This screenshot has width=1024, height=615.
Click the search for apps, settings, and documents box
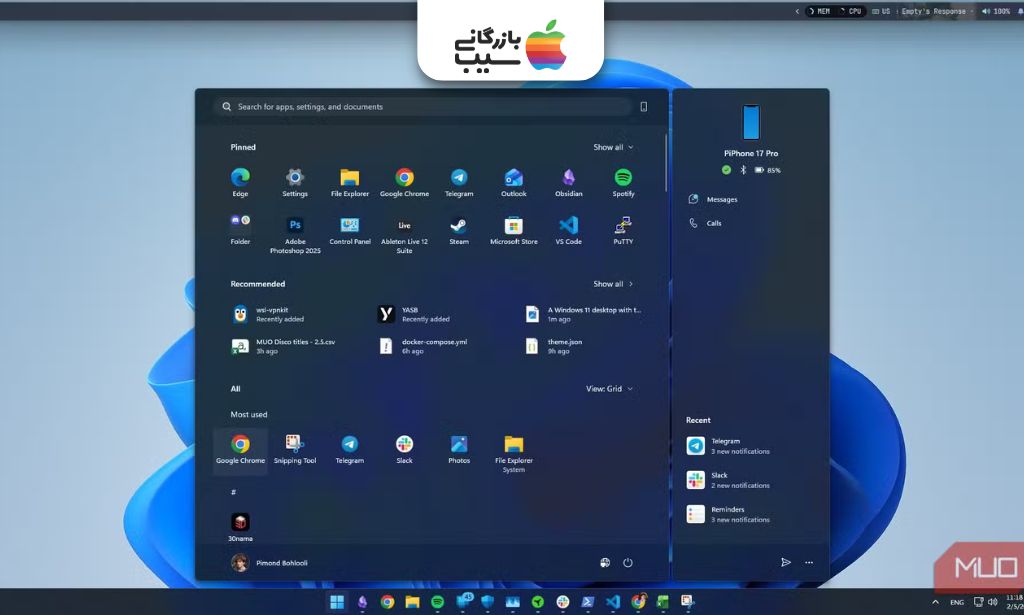422,106
